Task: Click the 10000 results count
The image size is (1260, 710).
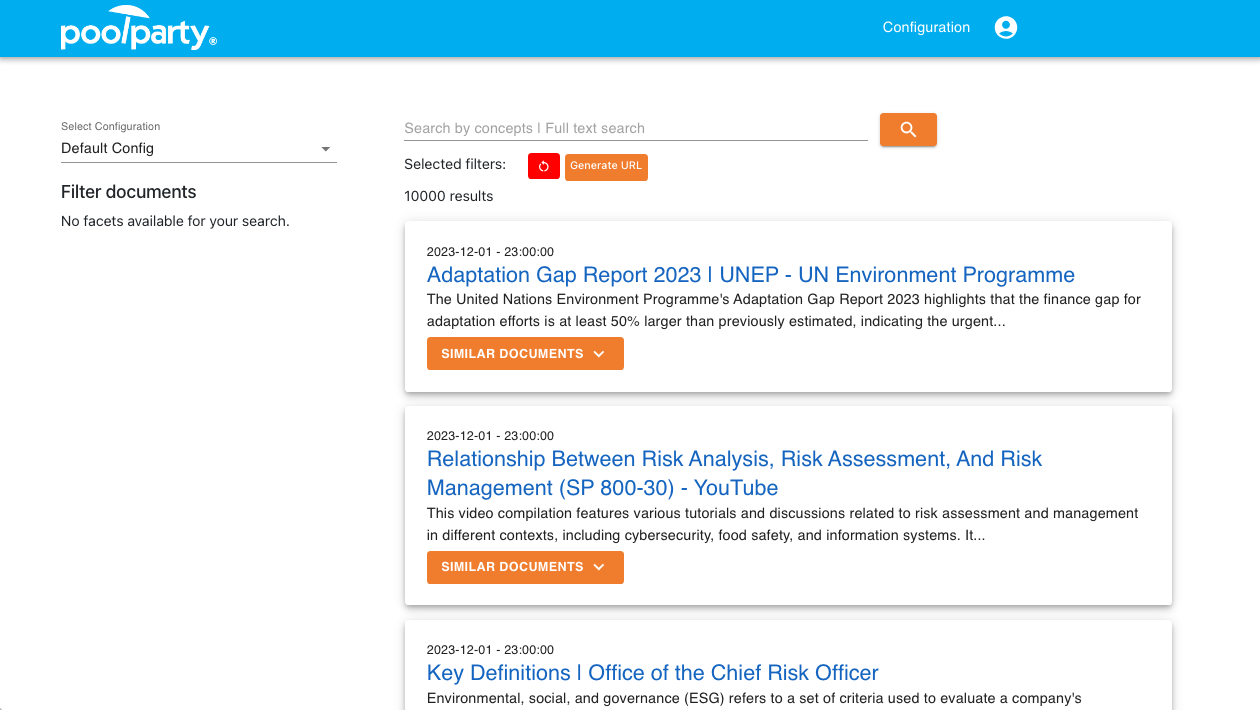Action: [448, 196]
